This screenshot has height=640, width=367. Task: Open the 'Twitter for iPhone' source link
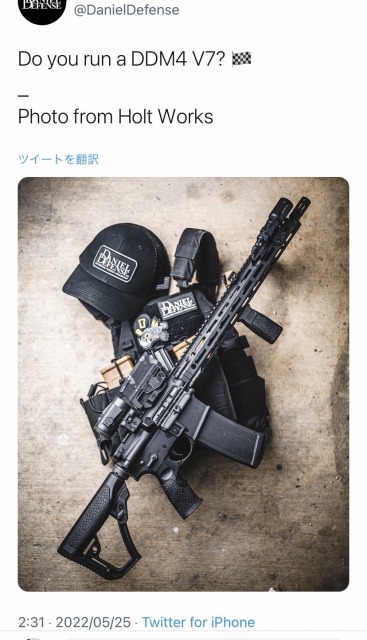pos(198,622)
